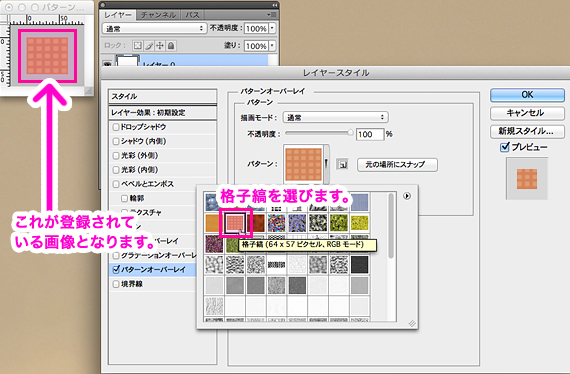Click Layers panel 不透明度 100% field

coord(256,28)
